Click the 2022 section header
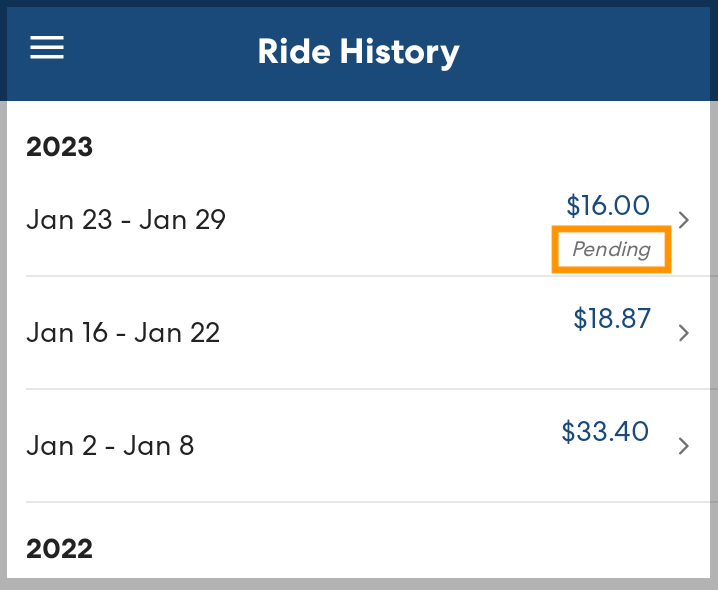The image size is (718, 590). (59, 549)
